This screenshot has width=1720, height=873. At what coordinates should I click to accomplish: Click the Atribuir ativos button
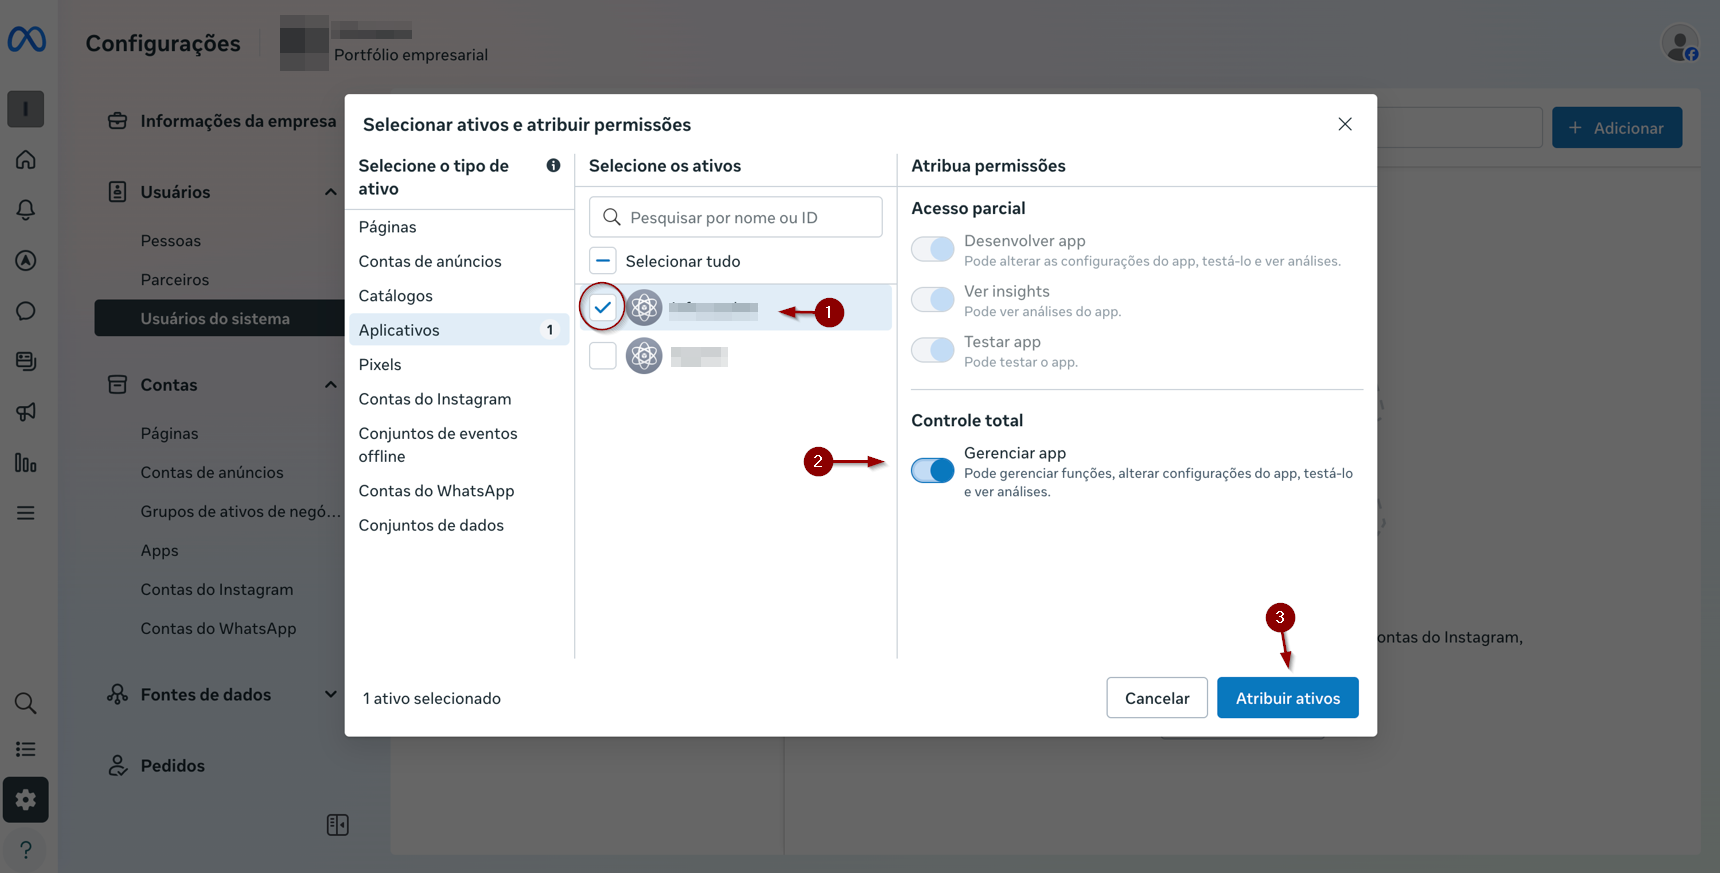pos(1287,698)
